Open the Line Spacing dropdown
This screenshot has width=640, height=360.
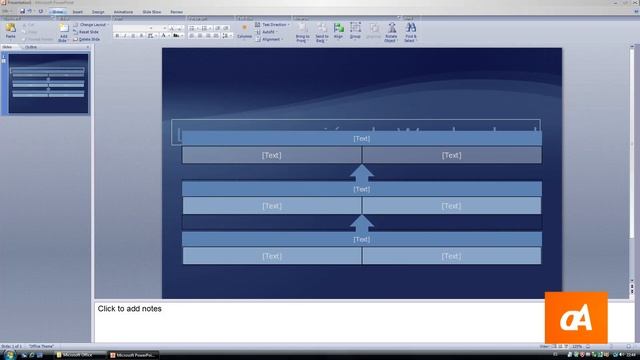point(226,36)
